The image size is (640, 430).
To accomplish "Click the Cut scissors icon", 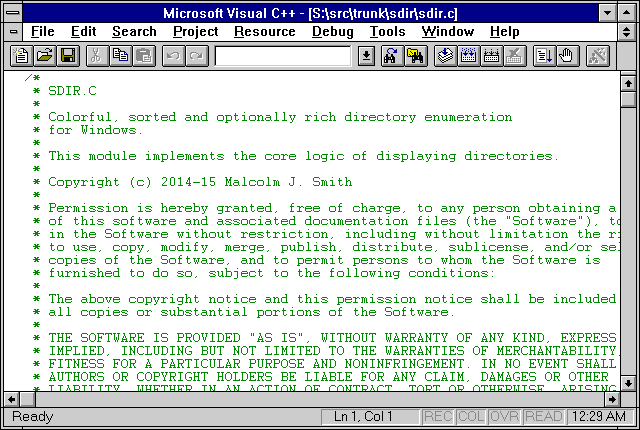I will point(97,56).
